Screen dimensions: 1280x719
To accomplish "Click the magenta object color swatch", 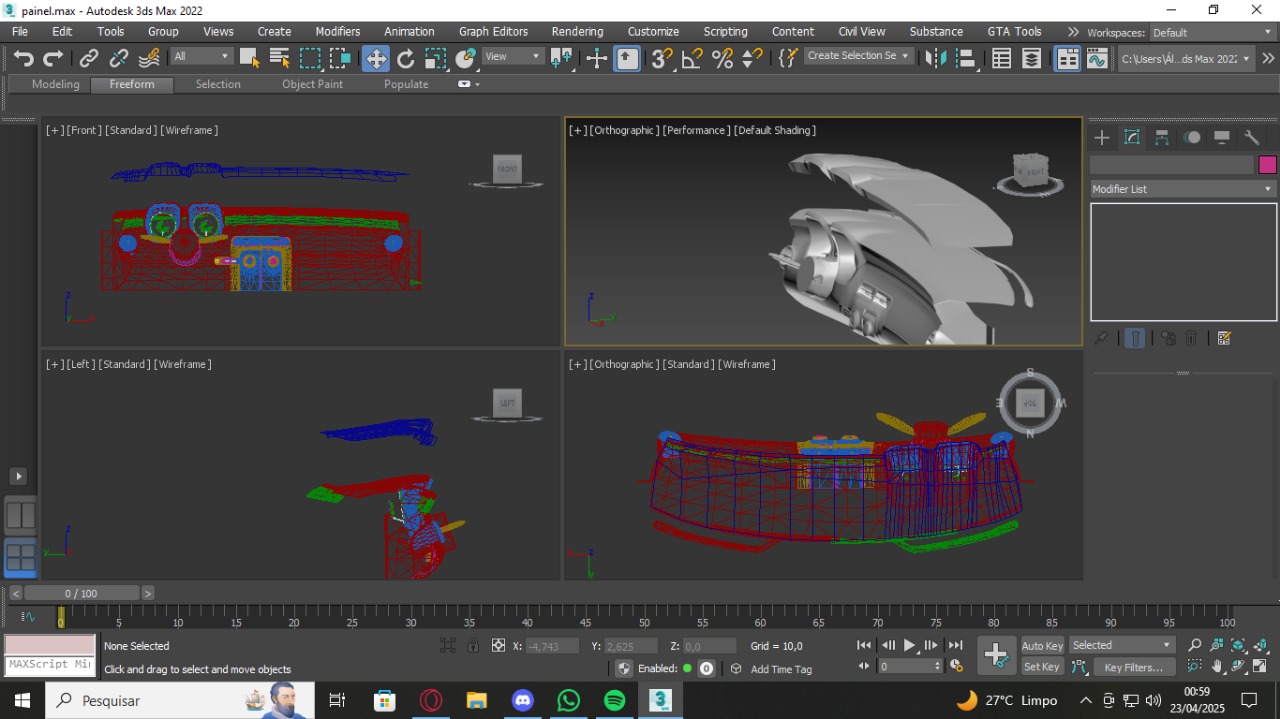I will click(1267, 165).
